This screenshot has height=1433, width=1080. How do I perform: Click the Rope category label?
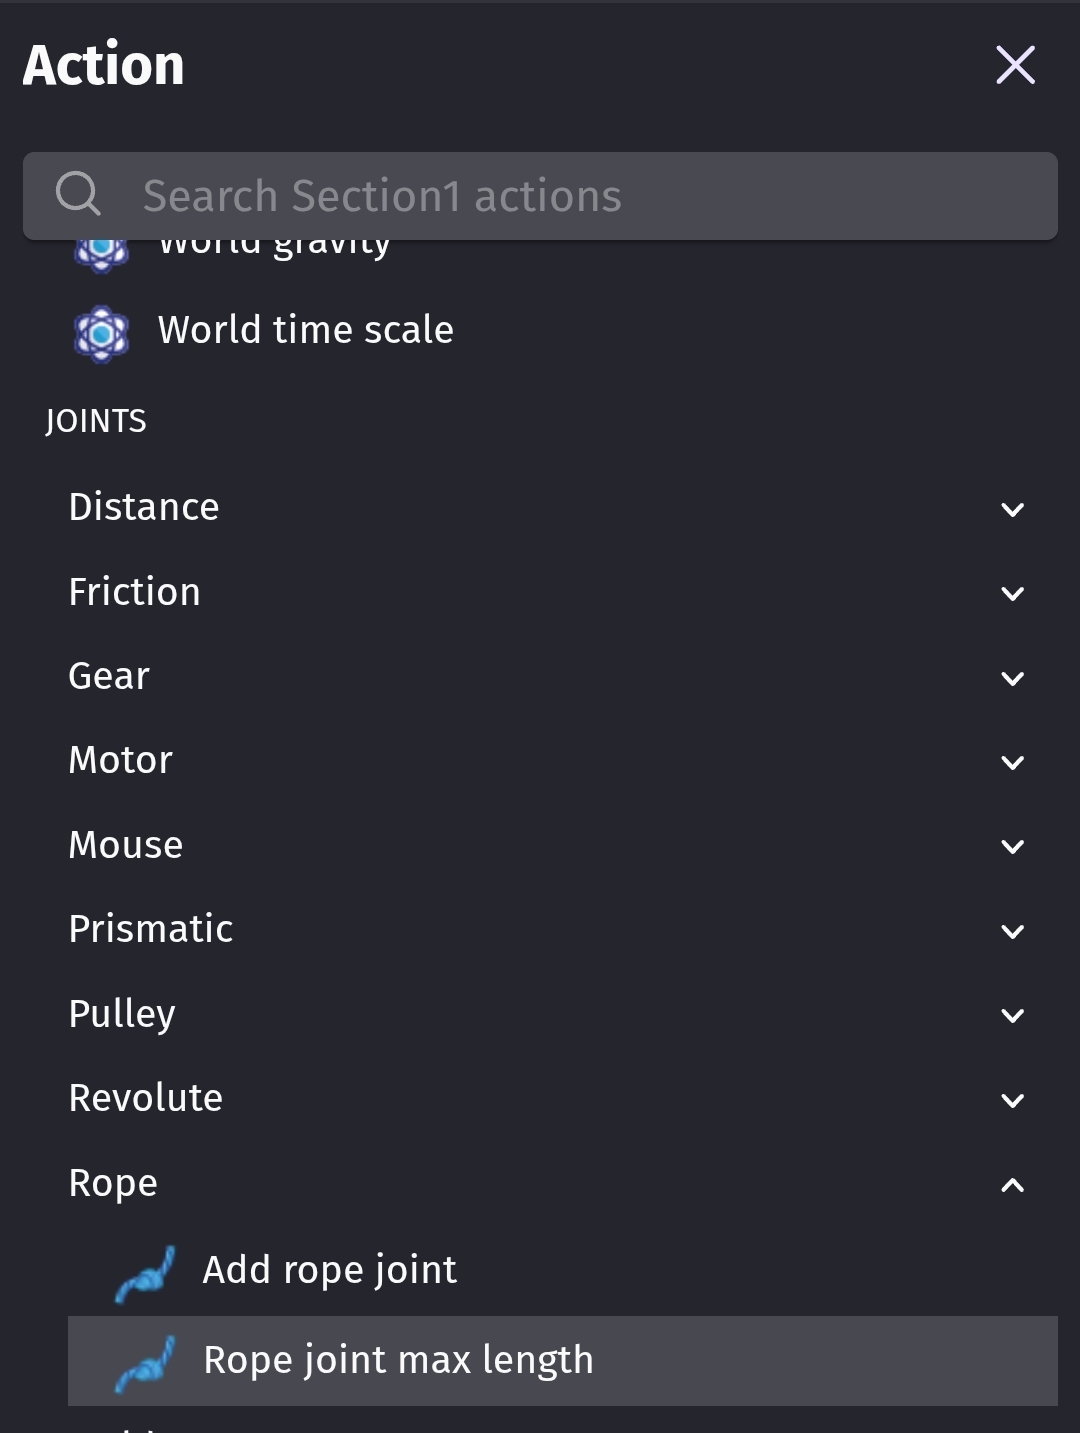[113, 1184]
